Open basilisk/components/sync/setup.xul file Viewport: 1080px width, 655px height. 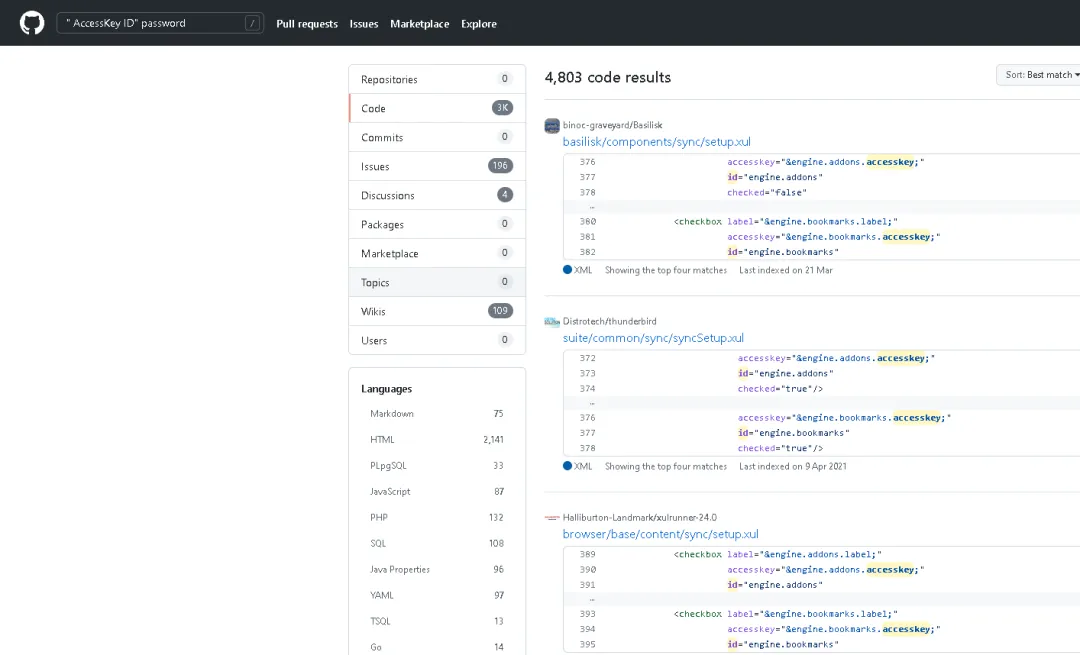click(656, 141)
